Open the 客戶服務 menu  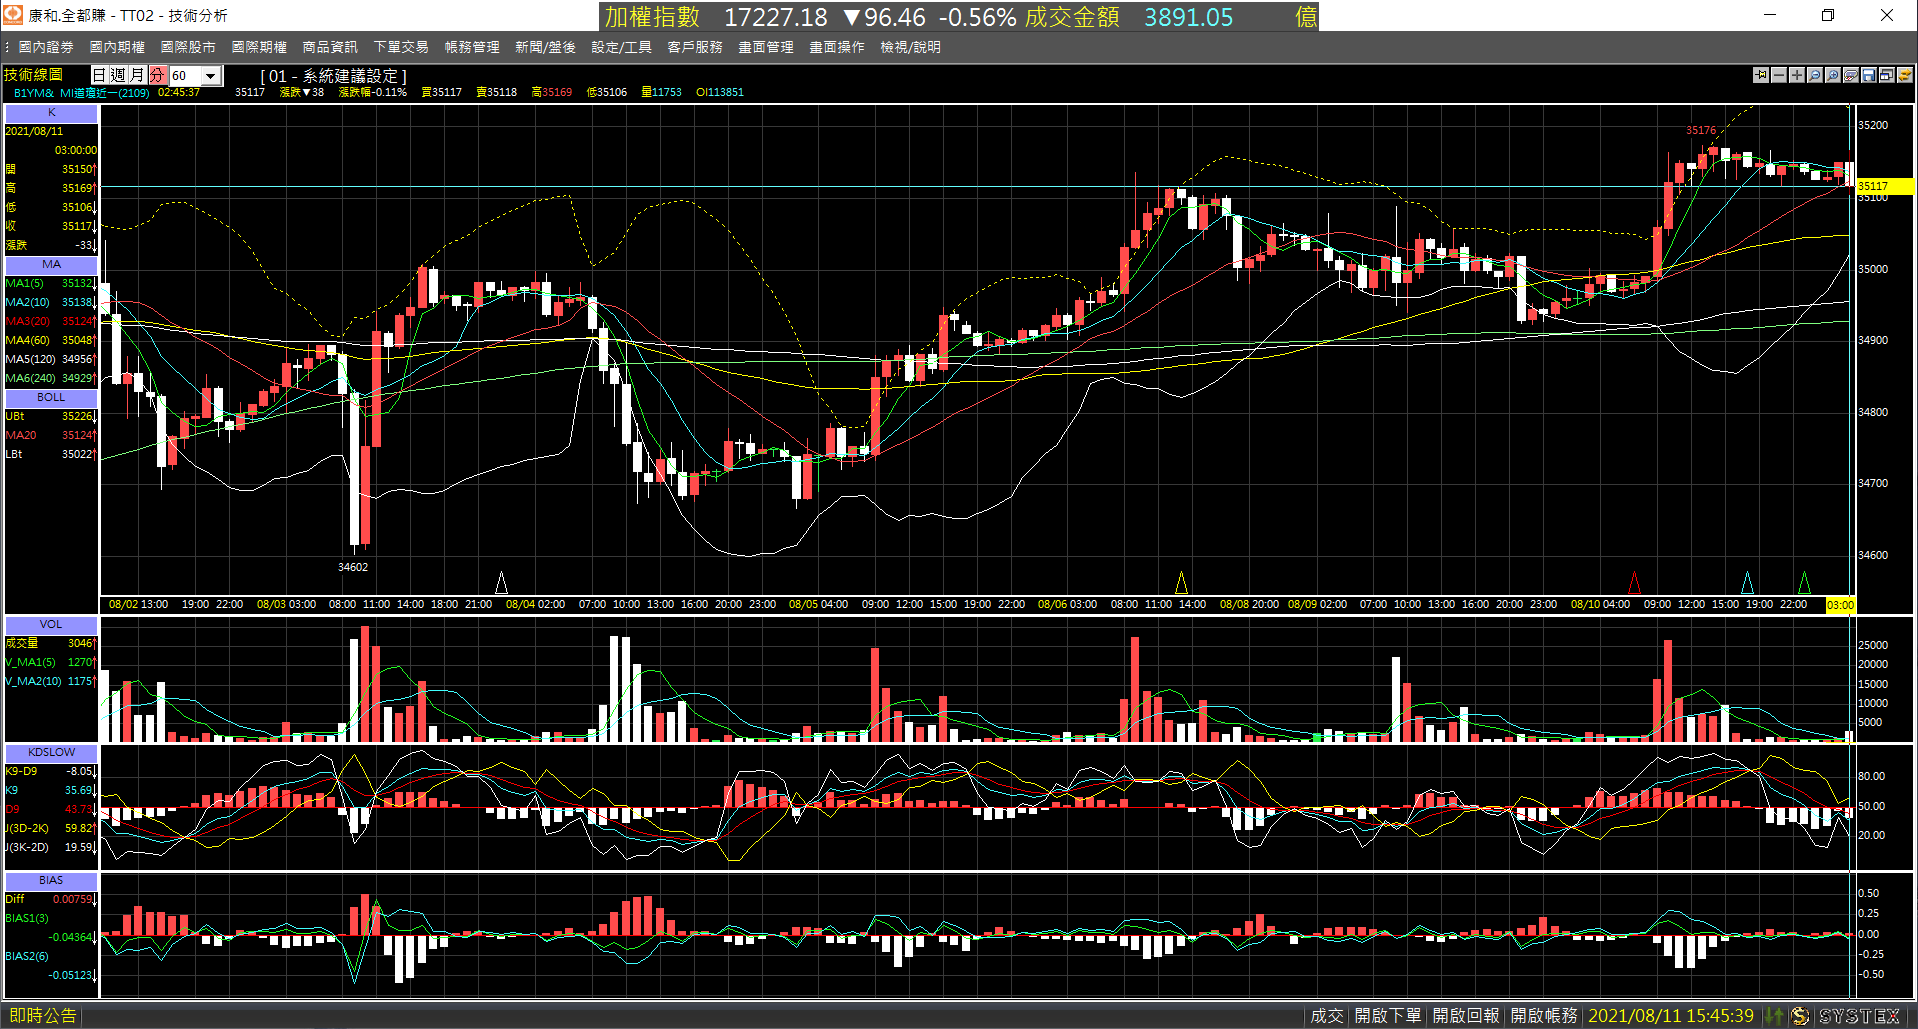(695, 47)
